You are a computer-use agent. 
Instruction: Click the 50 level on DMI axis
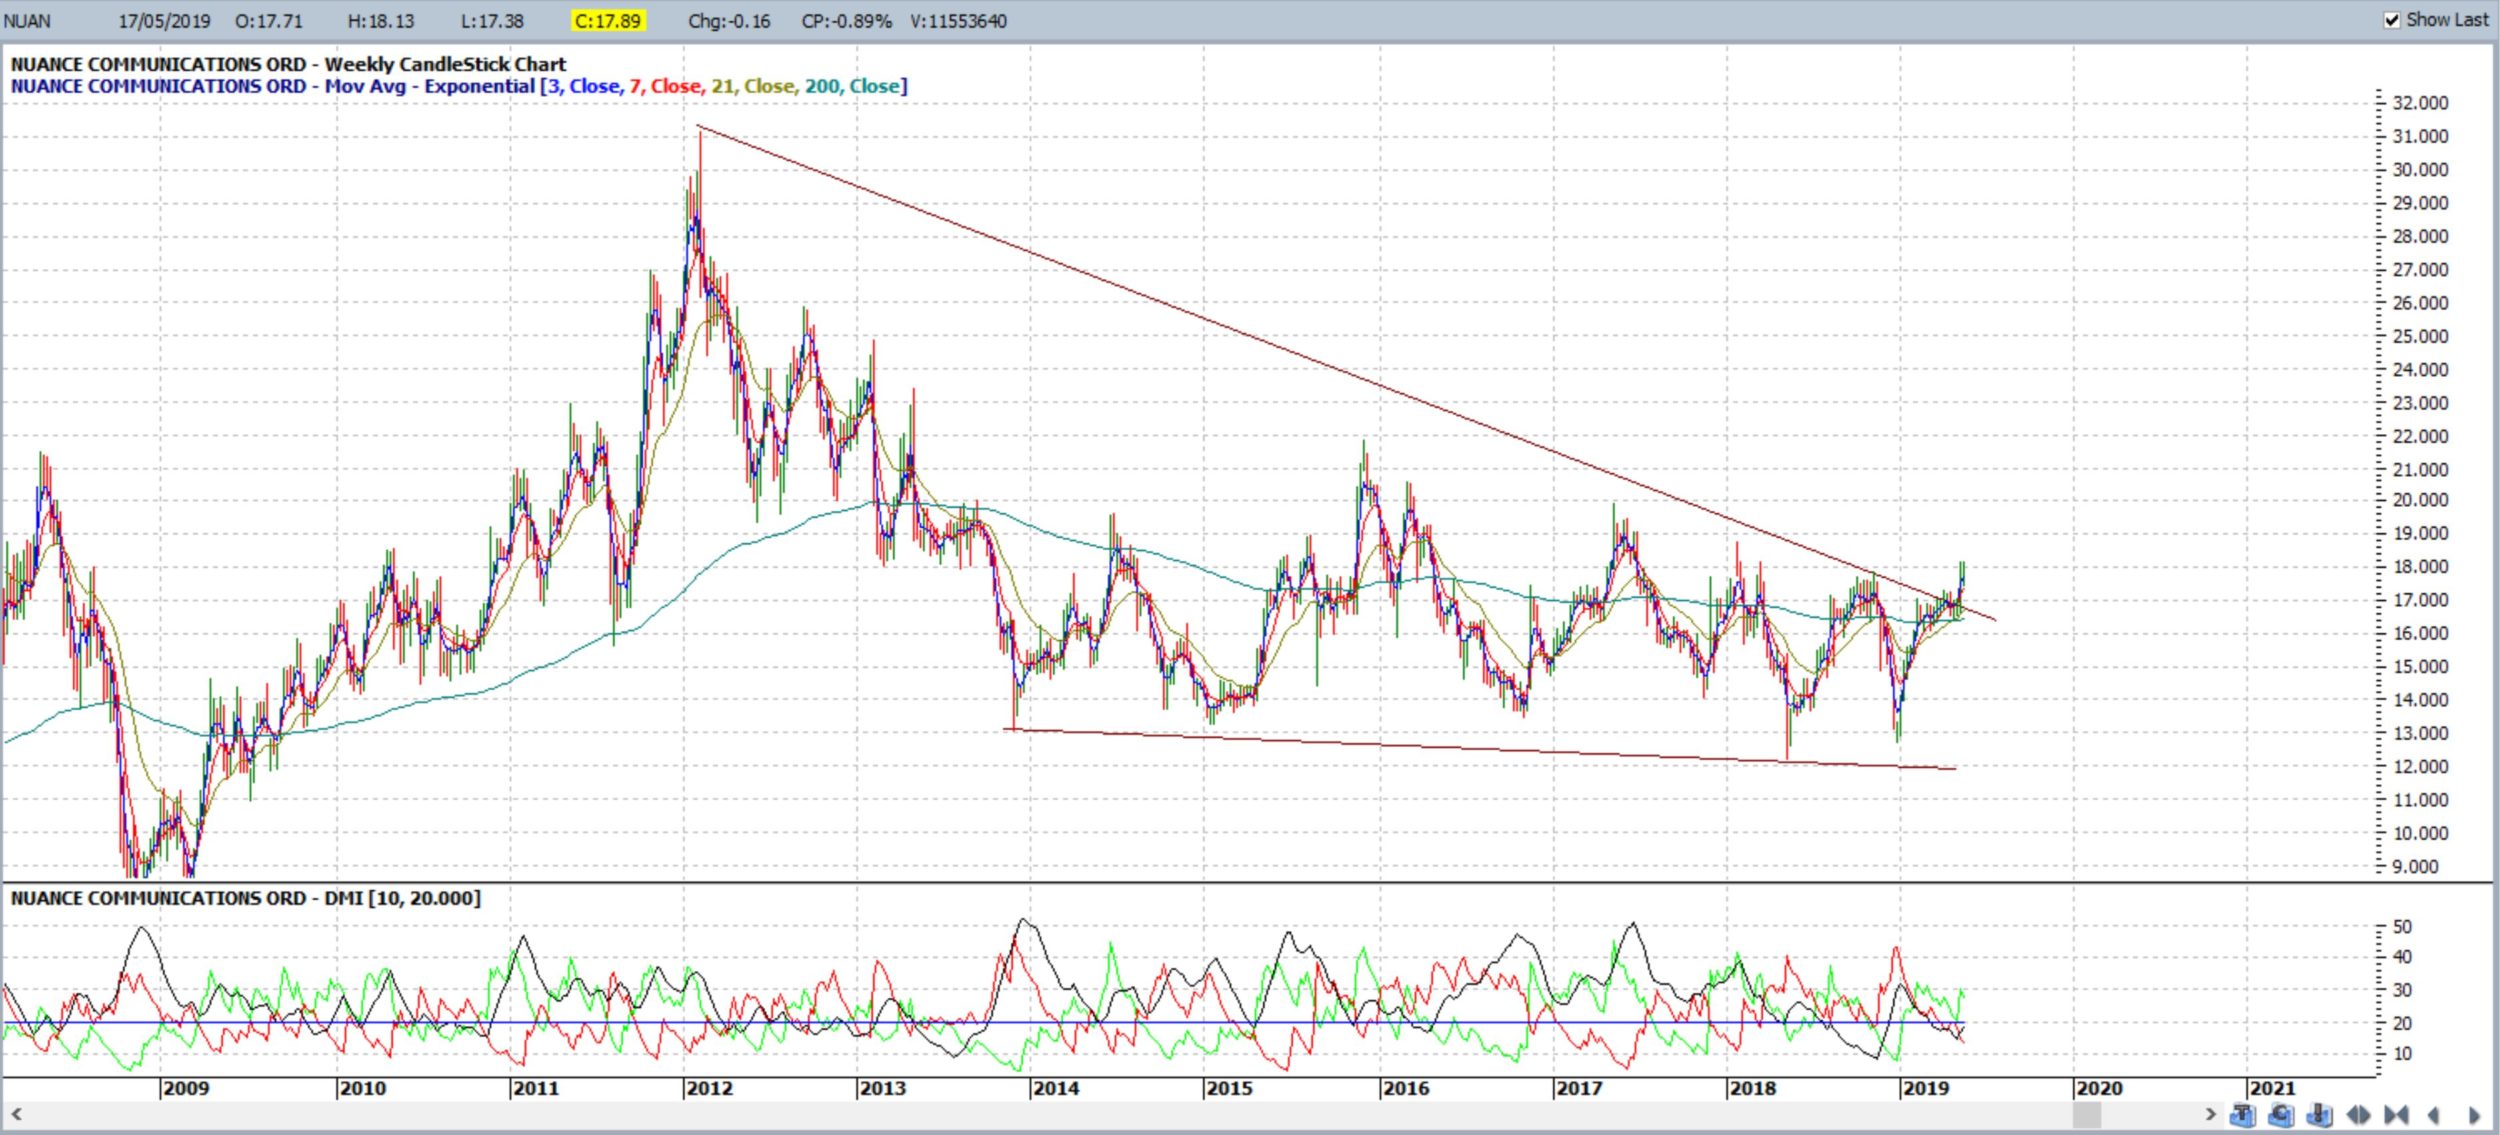tap(2402, 927)
